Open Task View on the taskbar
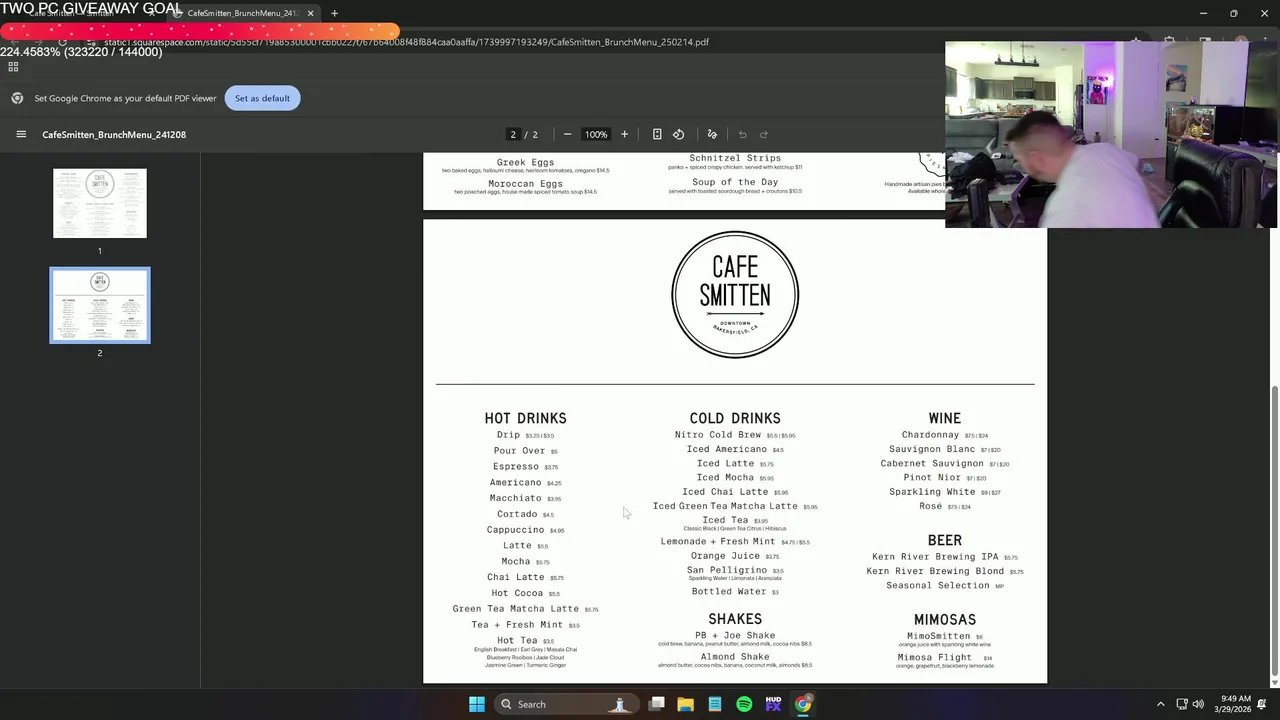 [656, 704]
